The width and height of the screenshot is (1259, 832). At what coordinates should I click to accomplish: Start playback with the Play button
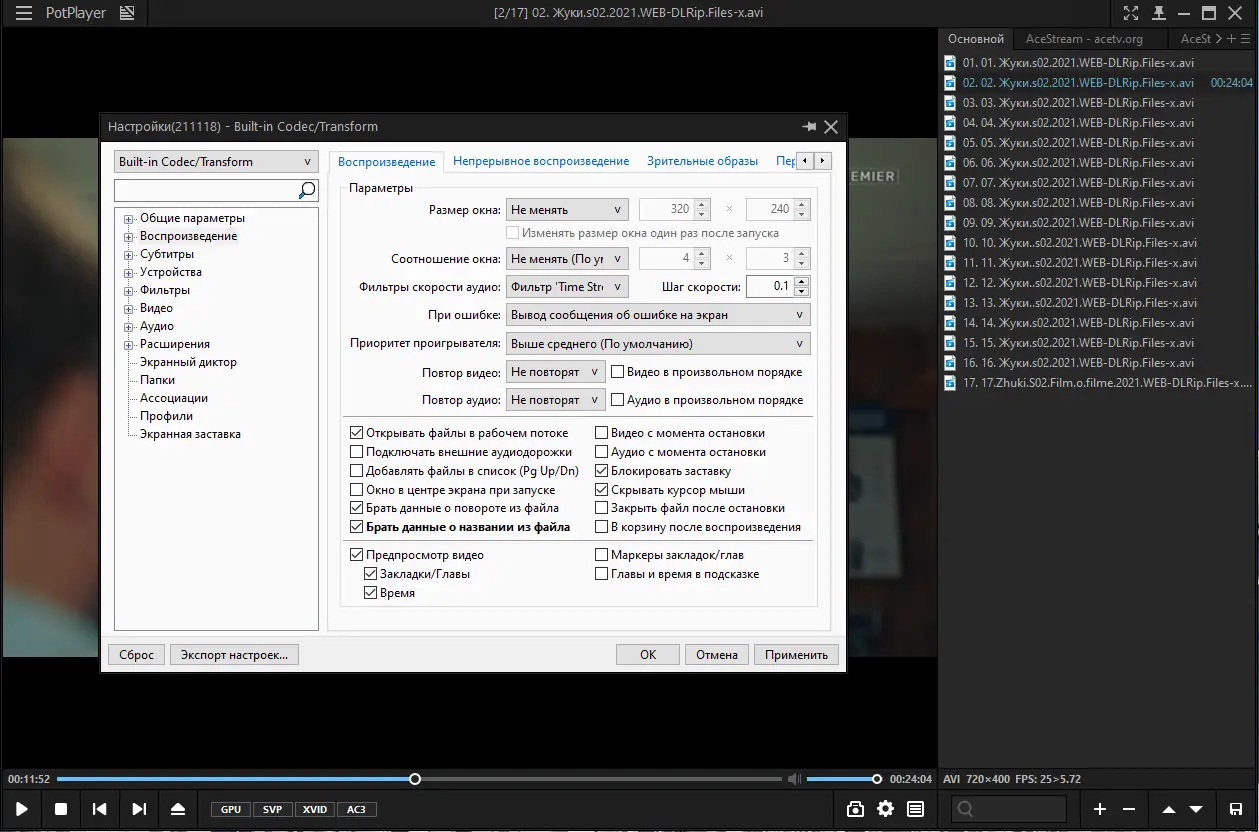22,809
